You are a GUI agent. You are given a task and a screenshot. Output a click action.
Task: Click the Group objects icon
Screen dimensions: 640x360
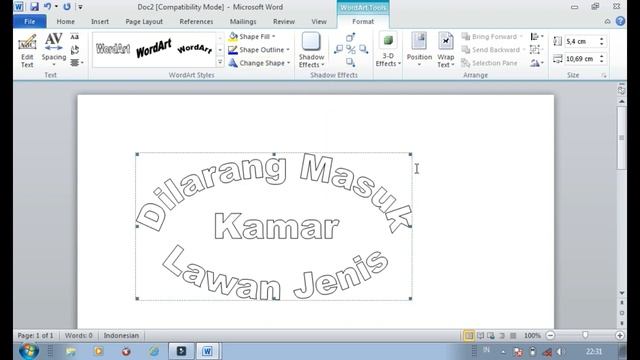click(535, 50)
